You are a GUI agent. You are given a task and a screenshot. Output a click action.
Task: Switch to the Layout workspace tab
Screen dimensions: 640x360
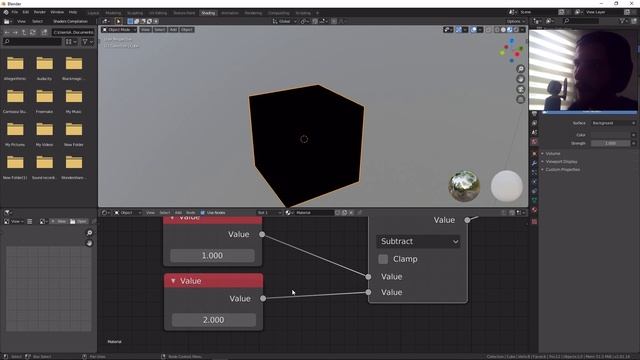coord(93,13)
